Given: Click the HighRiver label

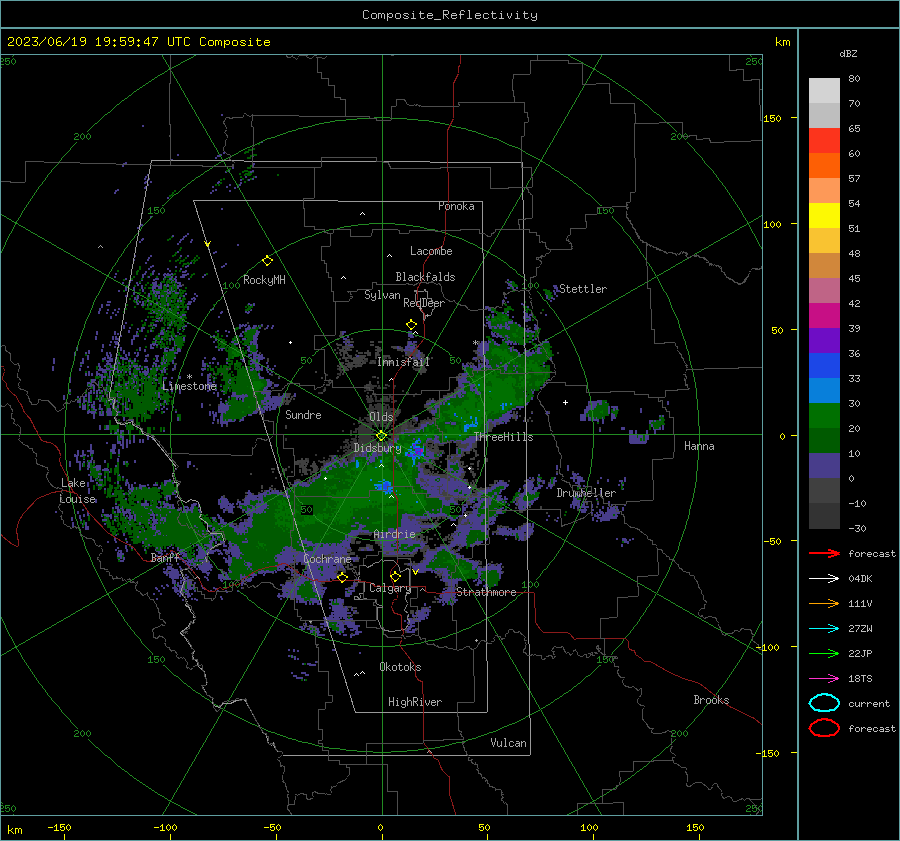Looking at the screenshot, I should point(415,702).
